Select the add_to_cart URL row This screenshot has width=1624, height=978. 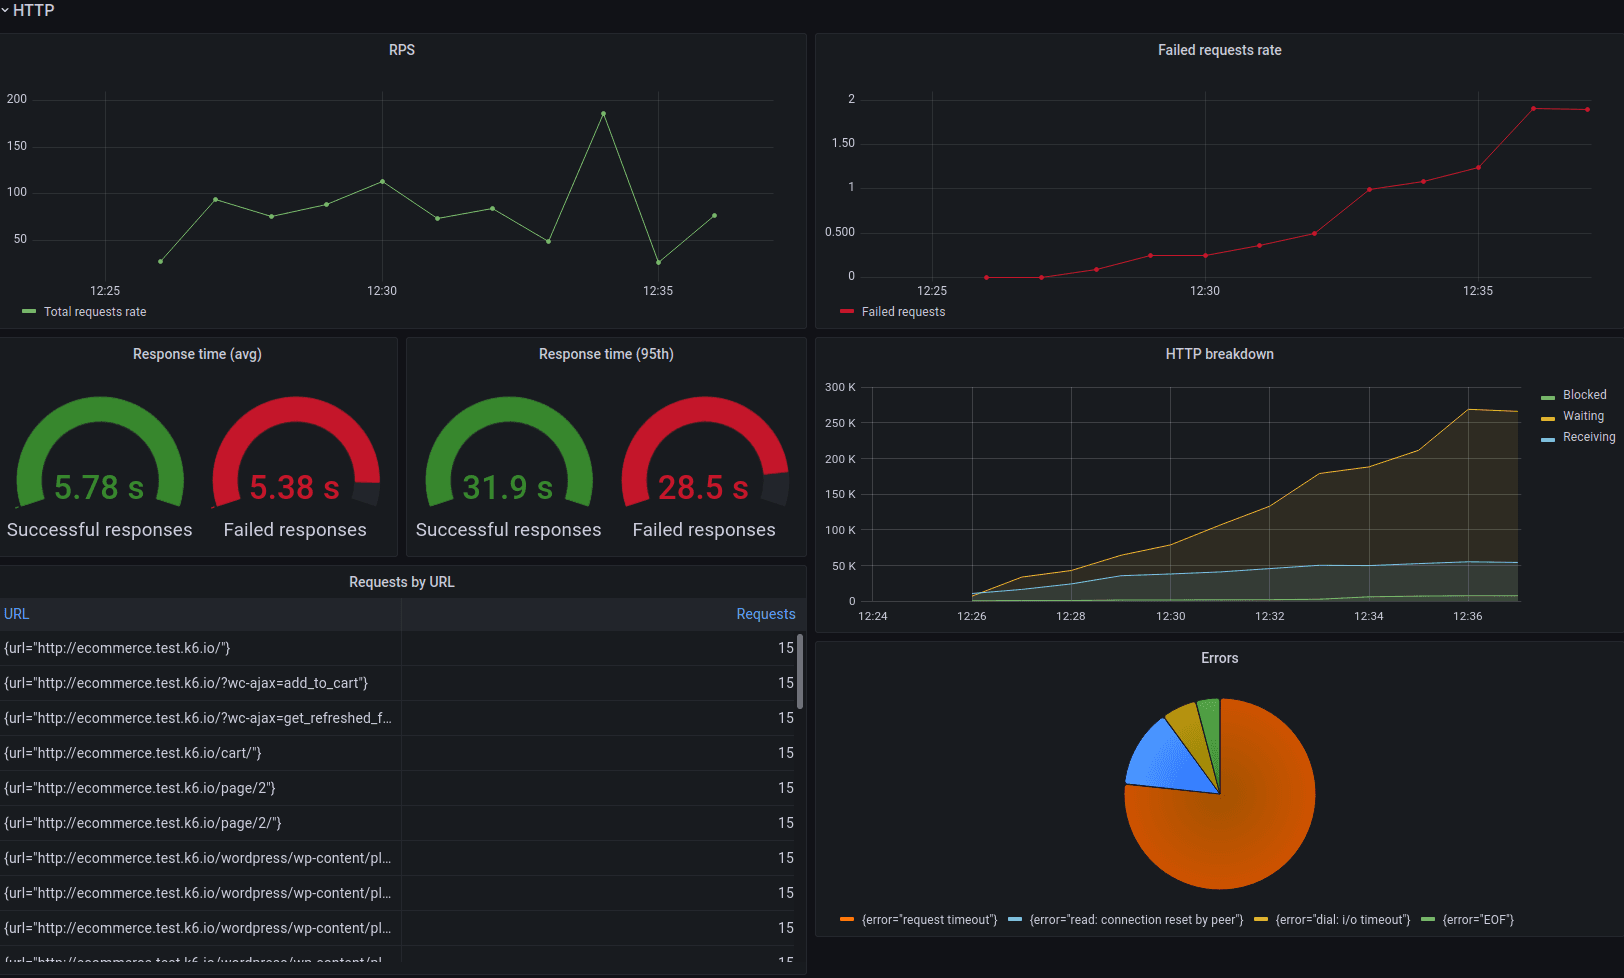(x=400, y=683)
